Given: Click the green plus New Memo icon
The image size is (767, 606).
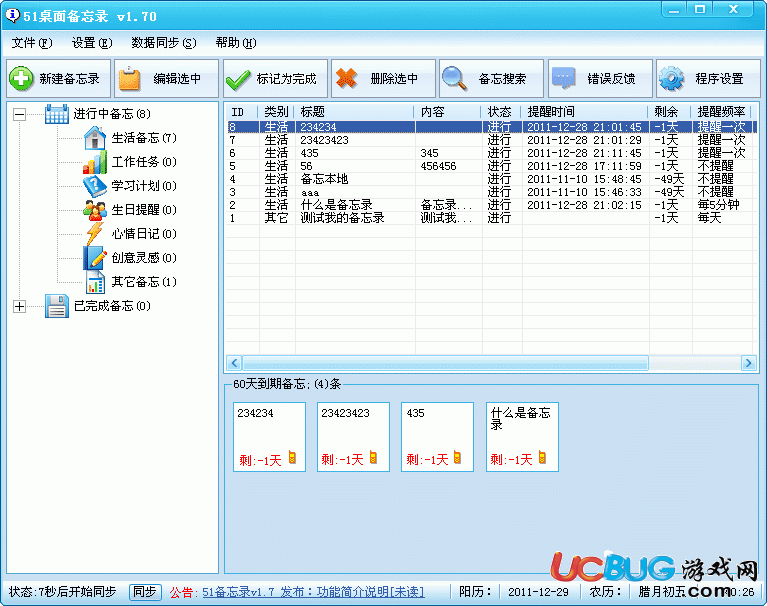Looking at the screenshot, I should coord(21,79).
